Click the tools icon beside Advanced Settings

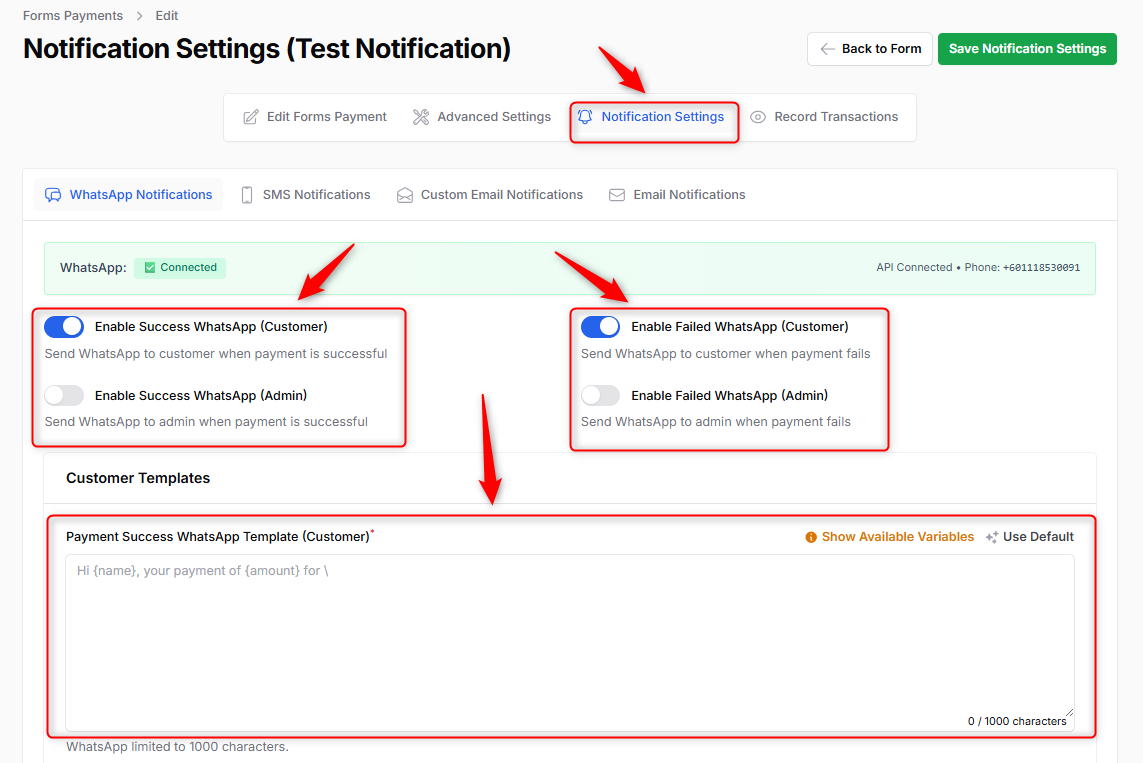point(421,117)
